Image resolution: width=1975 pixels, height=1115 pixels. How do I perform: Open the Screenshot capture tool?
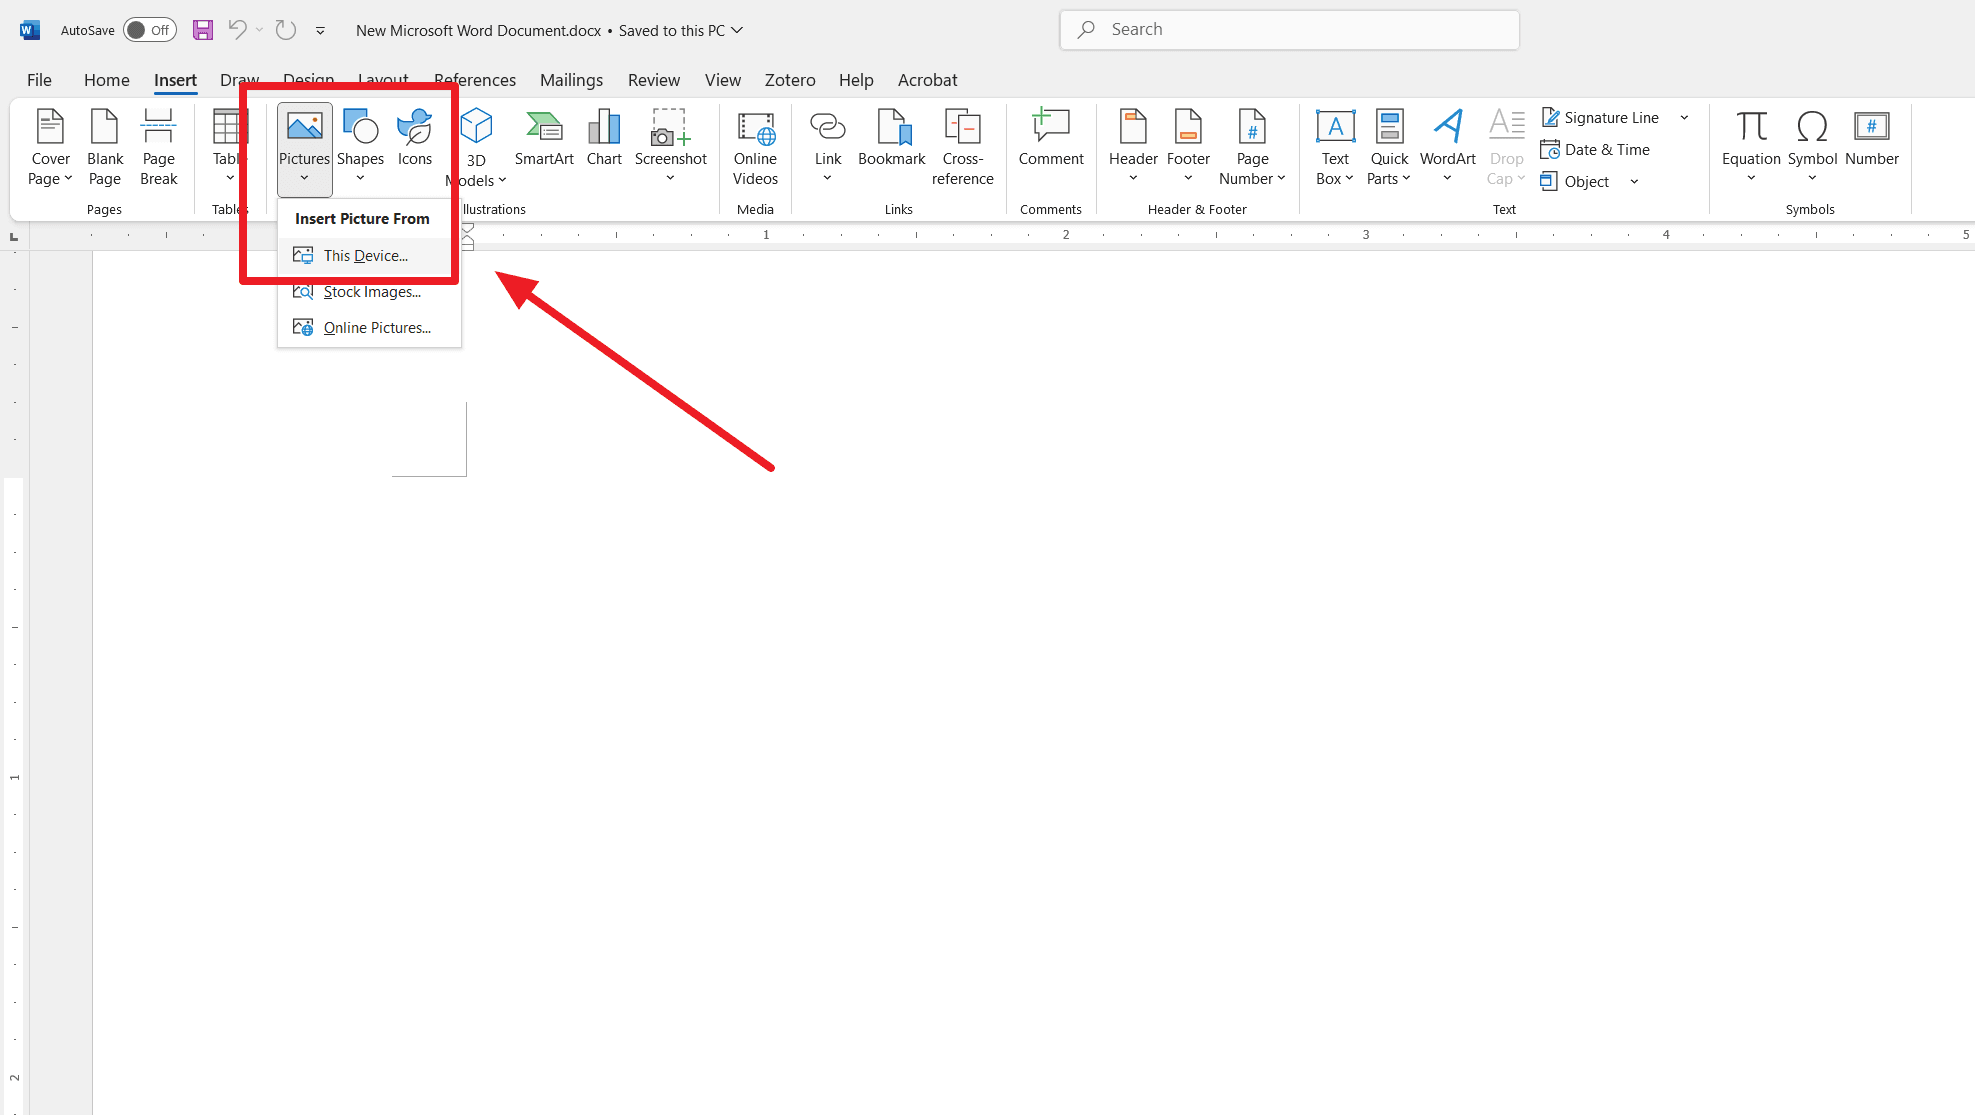pos(670,146)
